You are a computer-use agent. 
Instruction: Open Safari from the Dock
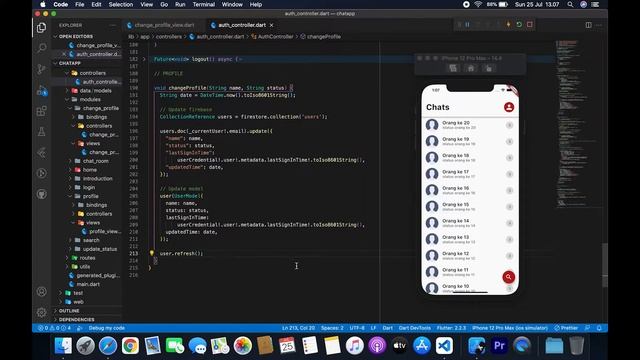[x=107, y=346]
